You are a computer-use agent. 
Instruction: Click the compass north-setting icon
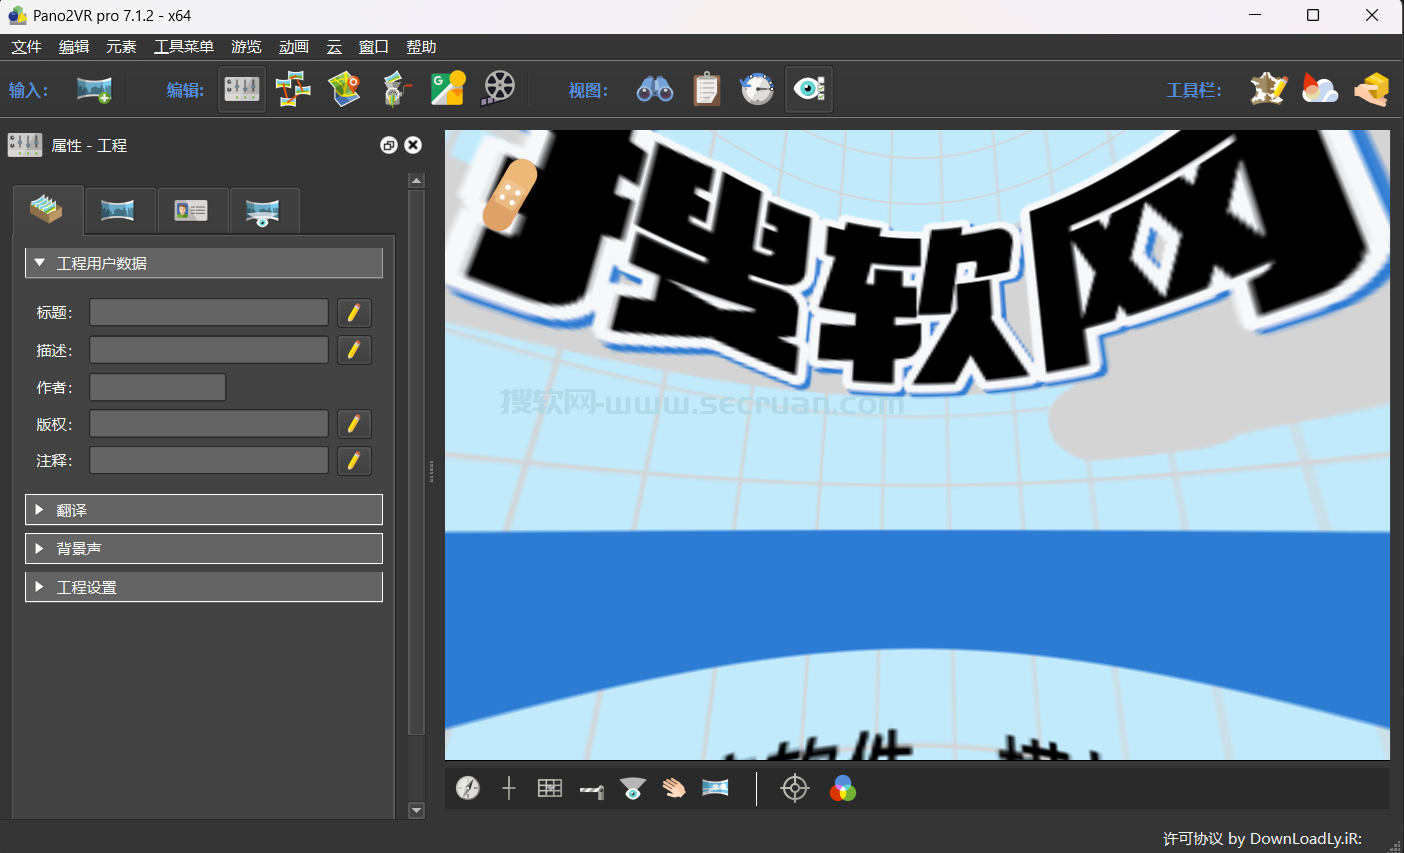[468, 788]
